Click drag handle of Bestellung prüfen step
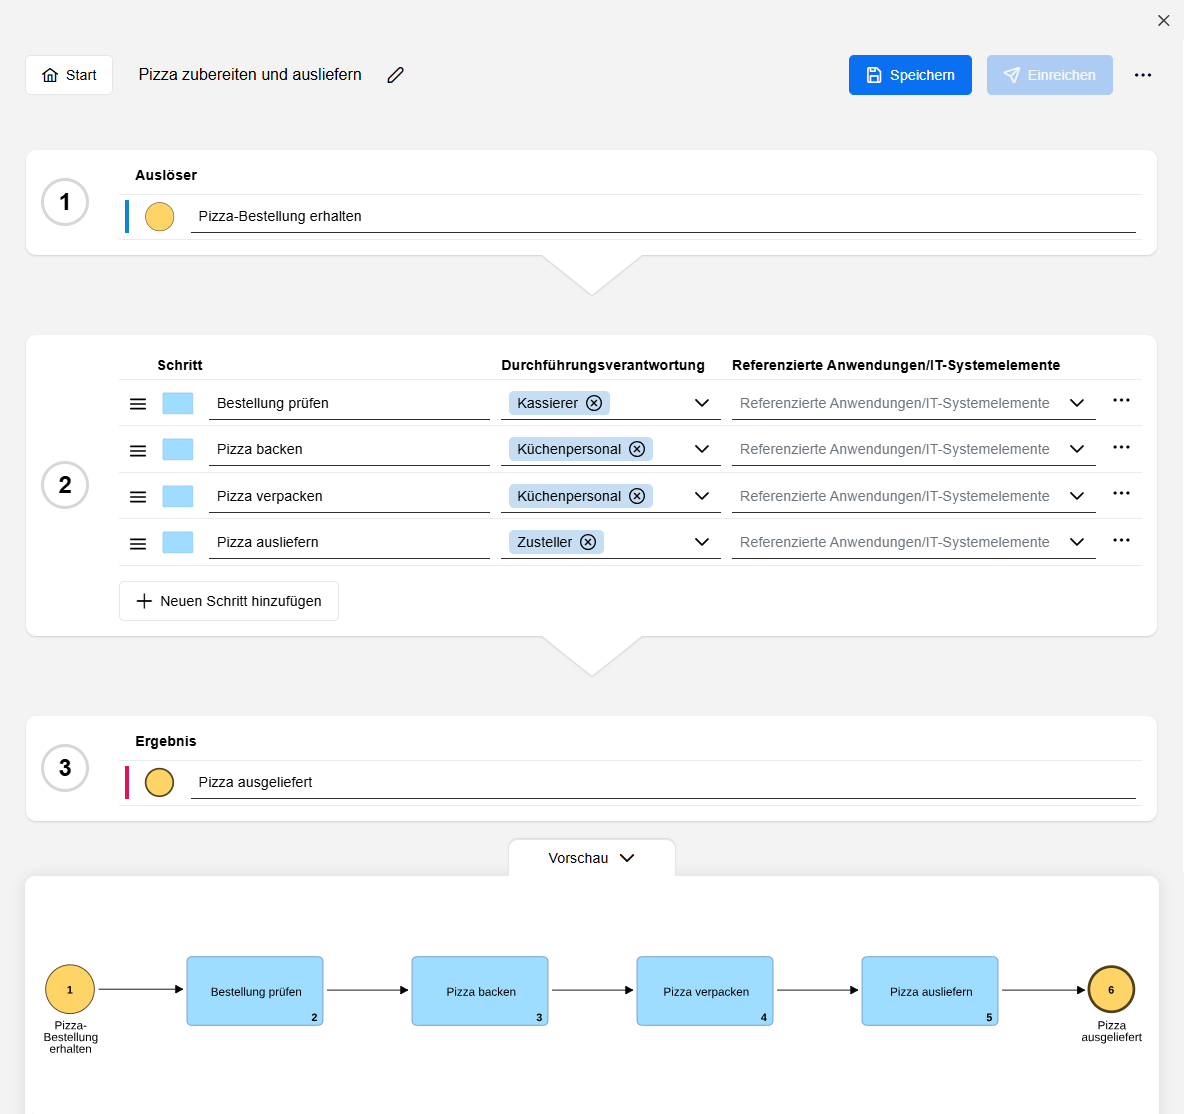 pyautogui.click(x=138, y=404)
